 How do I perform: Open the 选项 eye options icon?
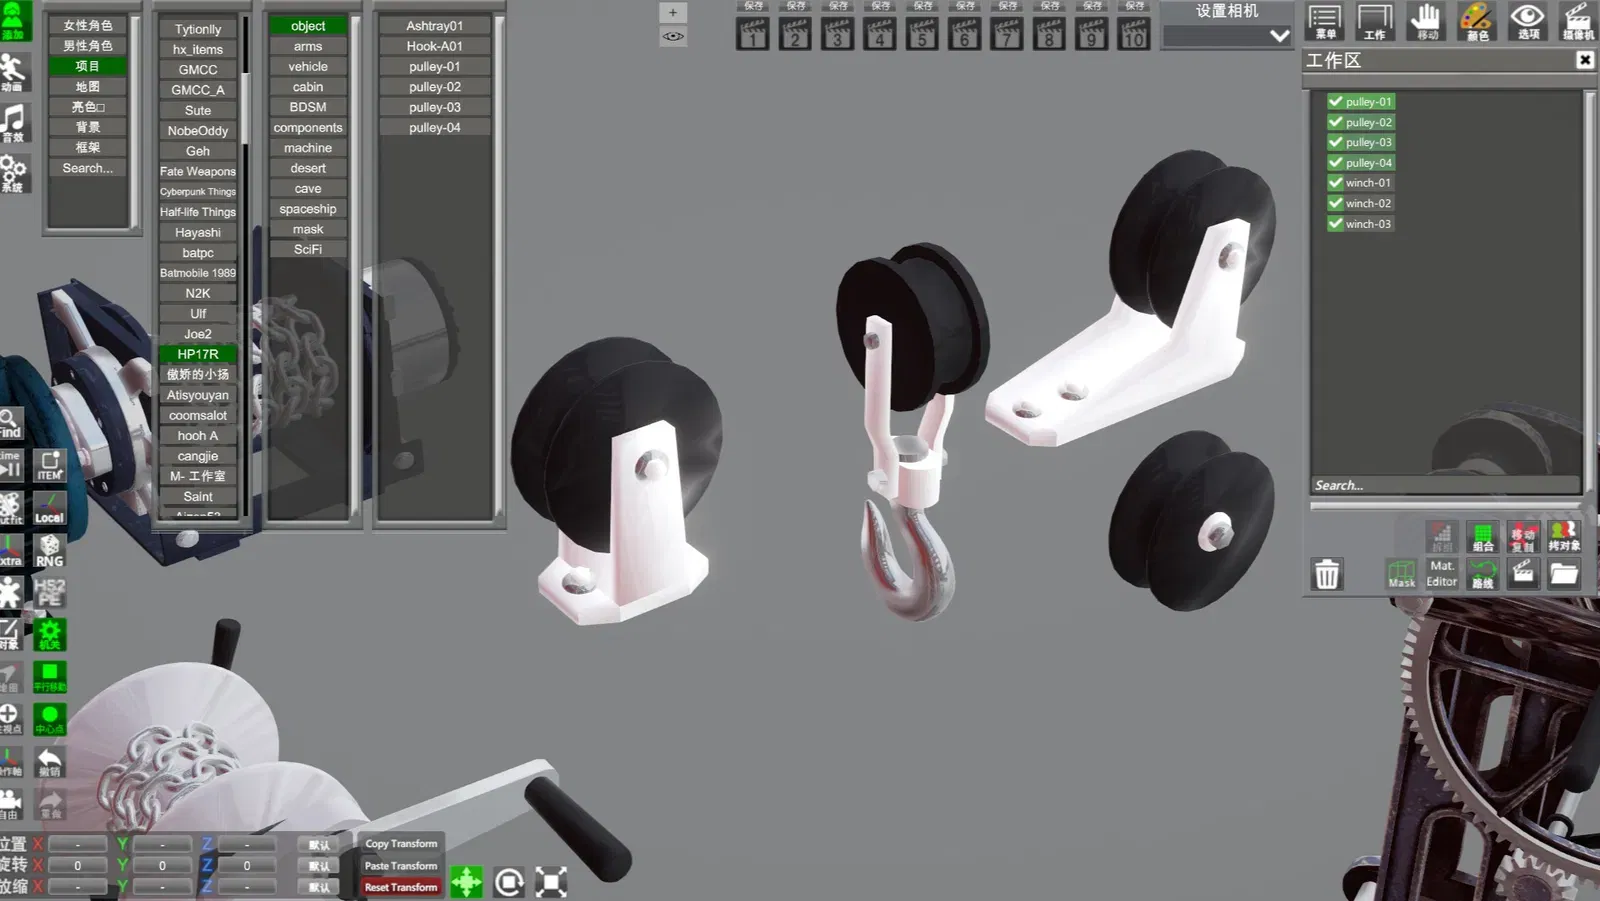(1528, 21)
